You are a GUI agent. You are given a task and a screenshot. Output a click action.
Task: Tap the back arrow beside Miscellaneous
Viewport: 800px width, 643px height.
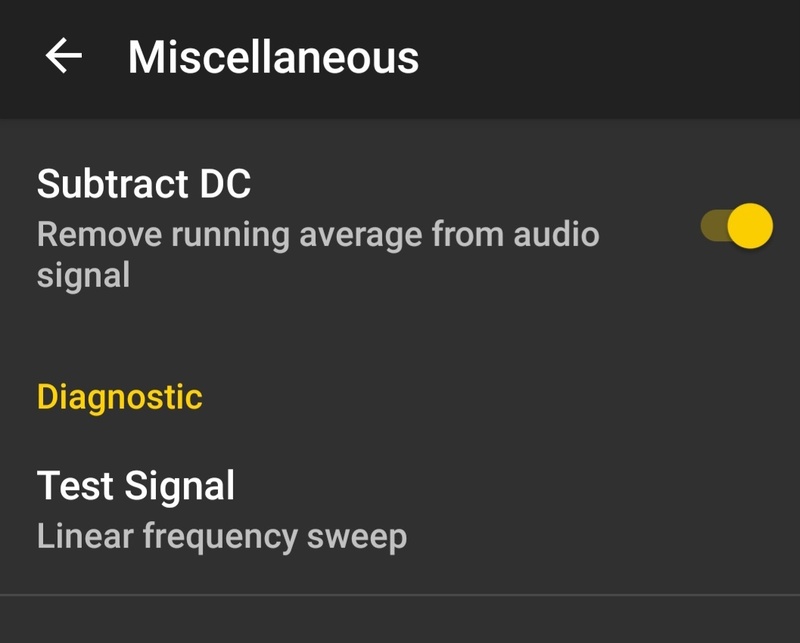[64, 57]
